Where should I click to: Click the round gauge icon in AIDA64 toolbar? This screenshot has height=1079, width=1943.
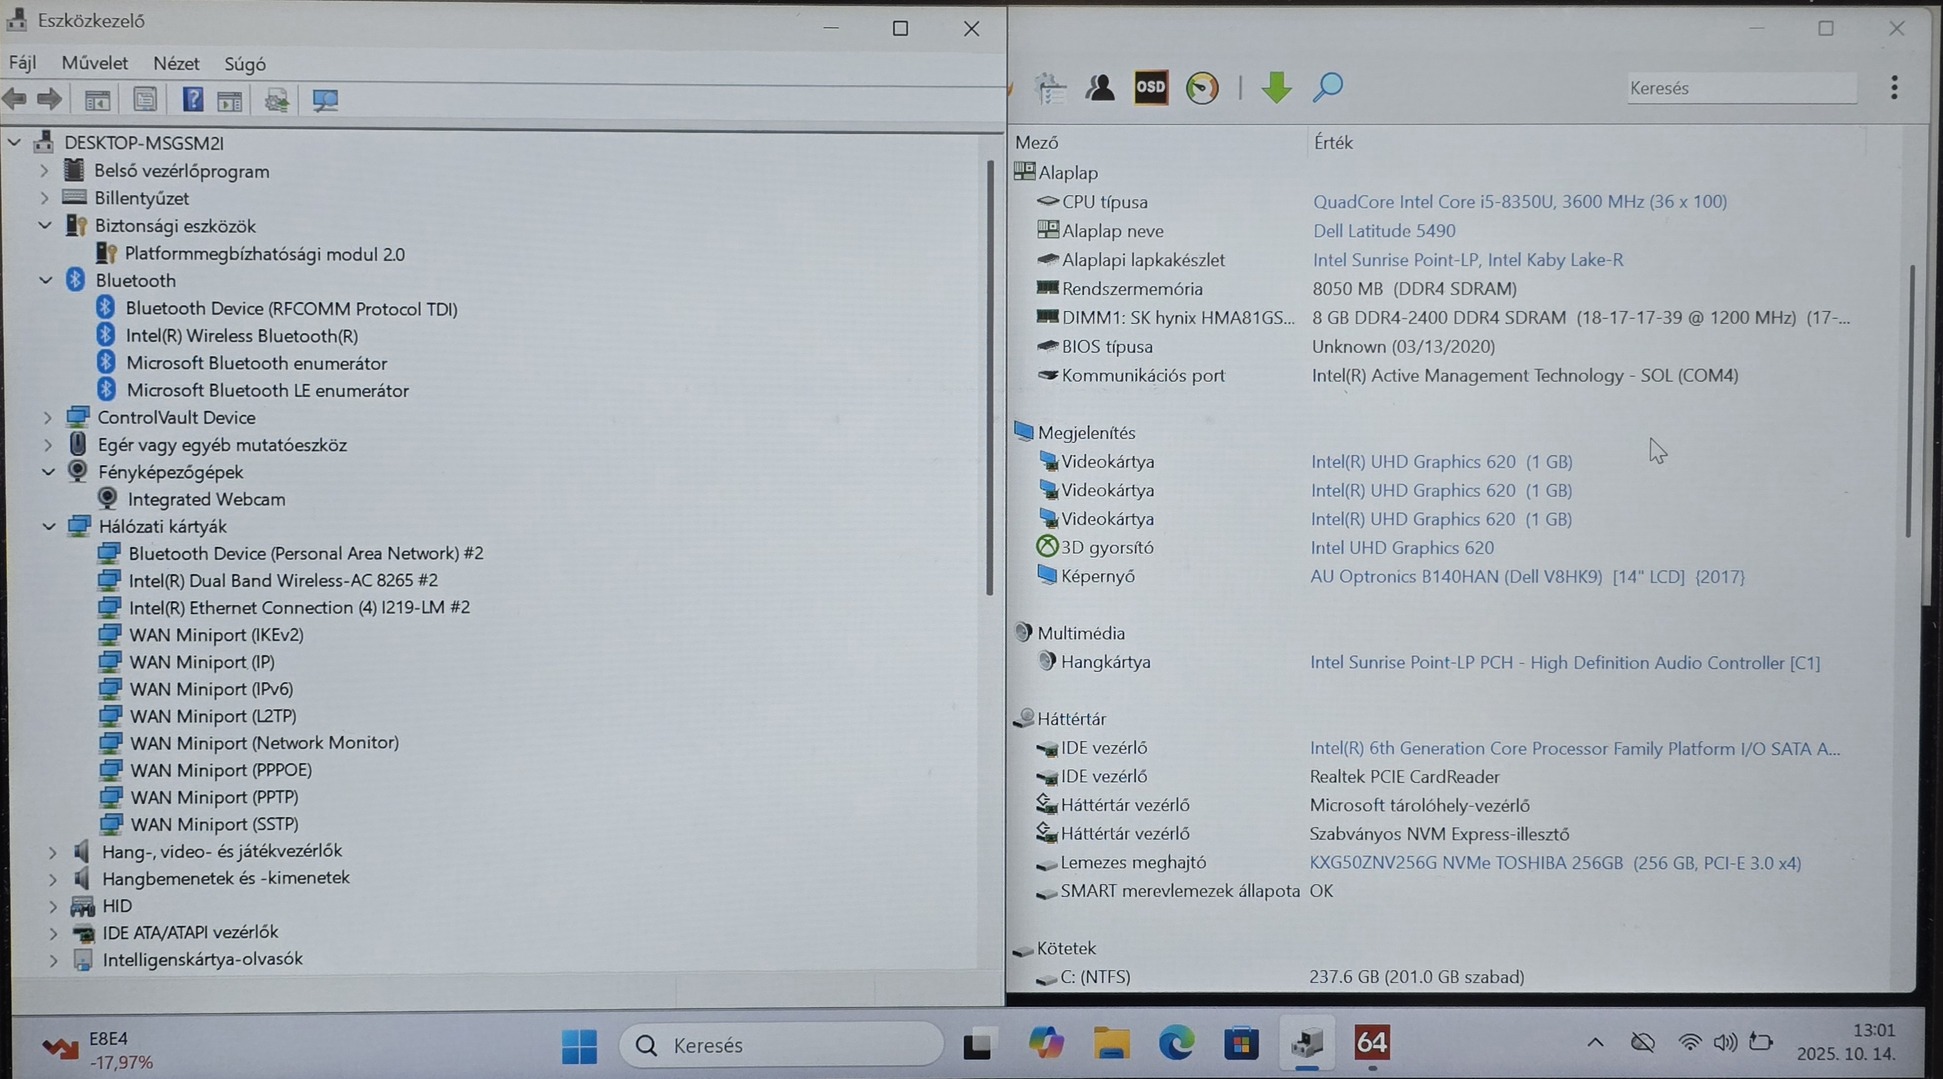(1202, 88)
